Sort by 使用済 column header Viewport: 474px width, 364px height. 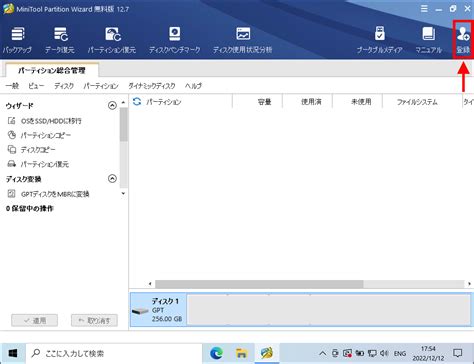pos(311,102)
